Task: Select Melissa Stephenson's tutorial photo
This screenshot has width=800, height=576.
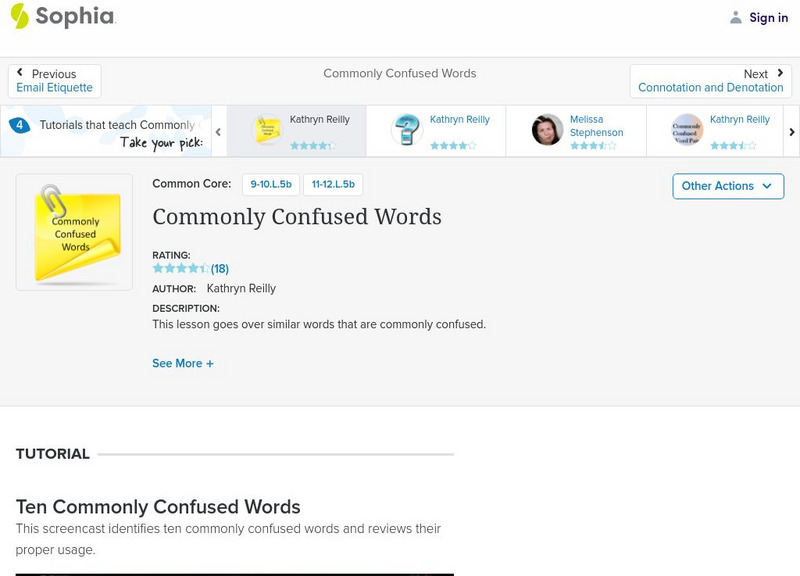Action: (x=547, y=128)
